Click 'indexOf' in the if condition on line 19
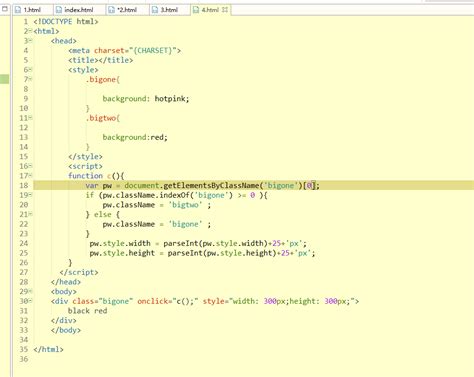 click(x=174, y=195)
